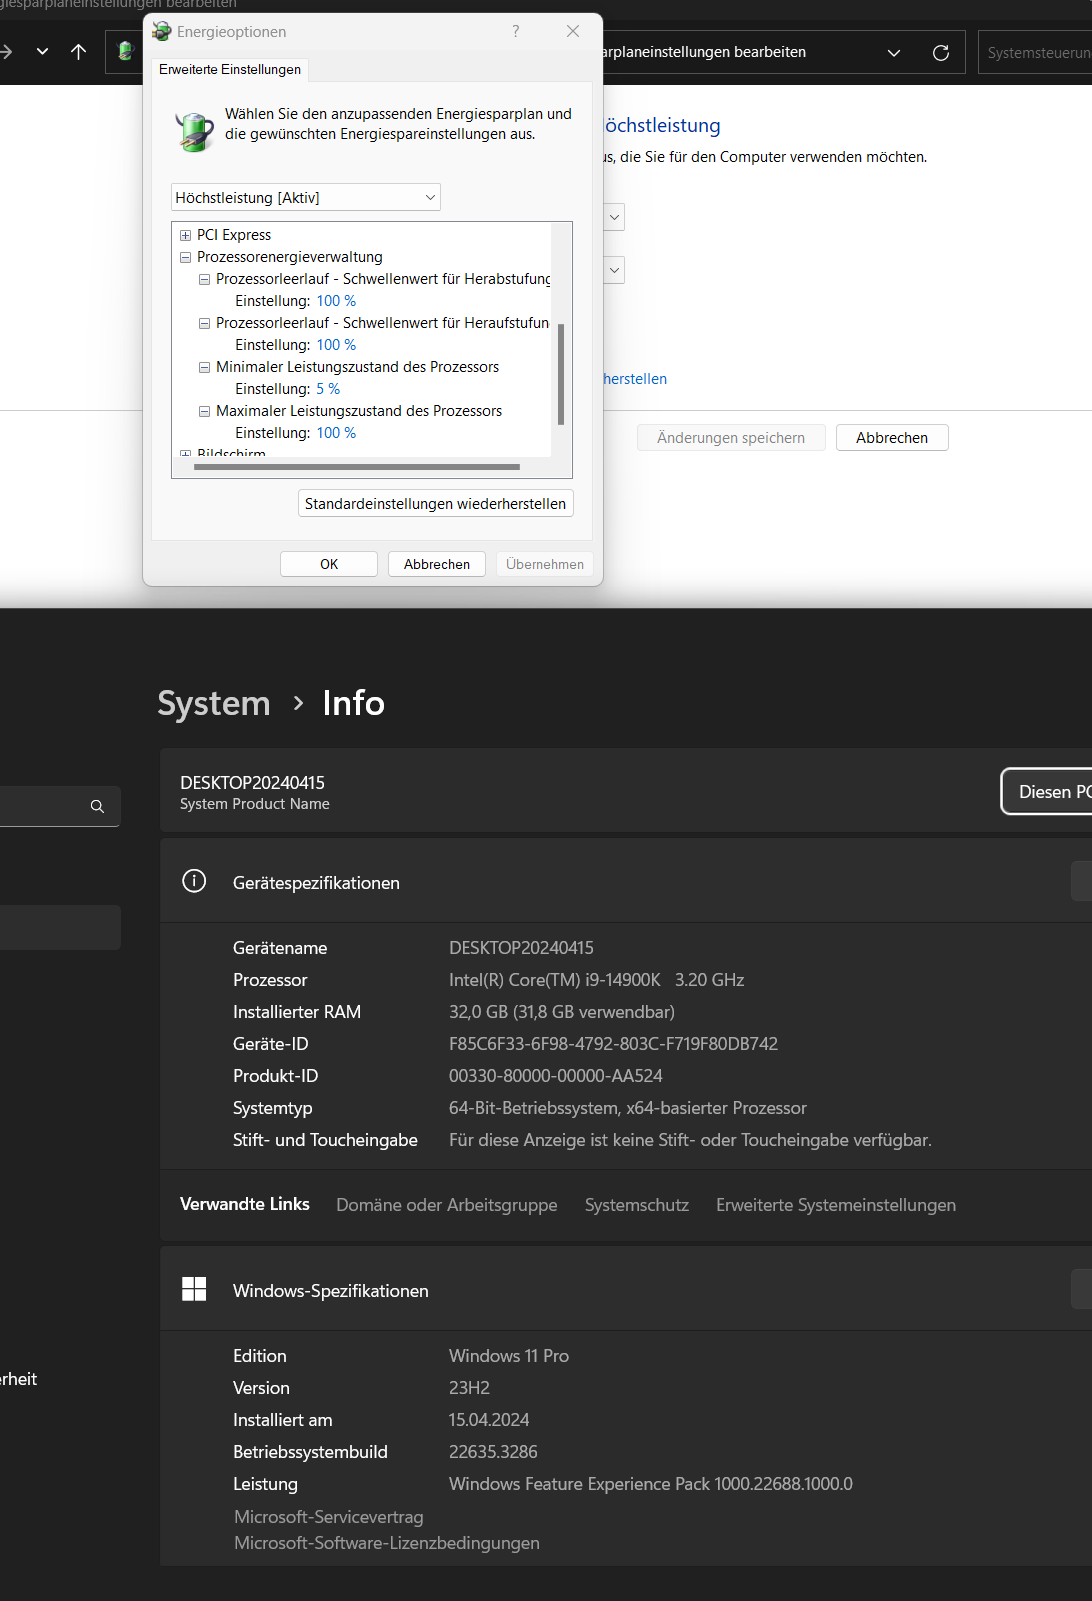Click the Diesen PC rename button
The image size is (1092, 1601).
(1047, 792)
